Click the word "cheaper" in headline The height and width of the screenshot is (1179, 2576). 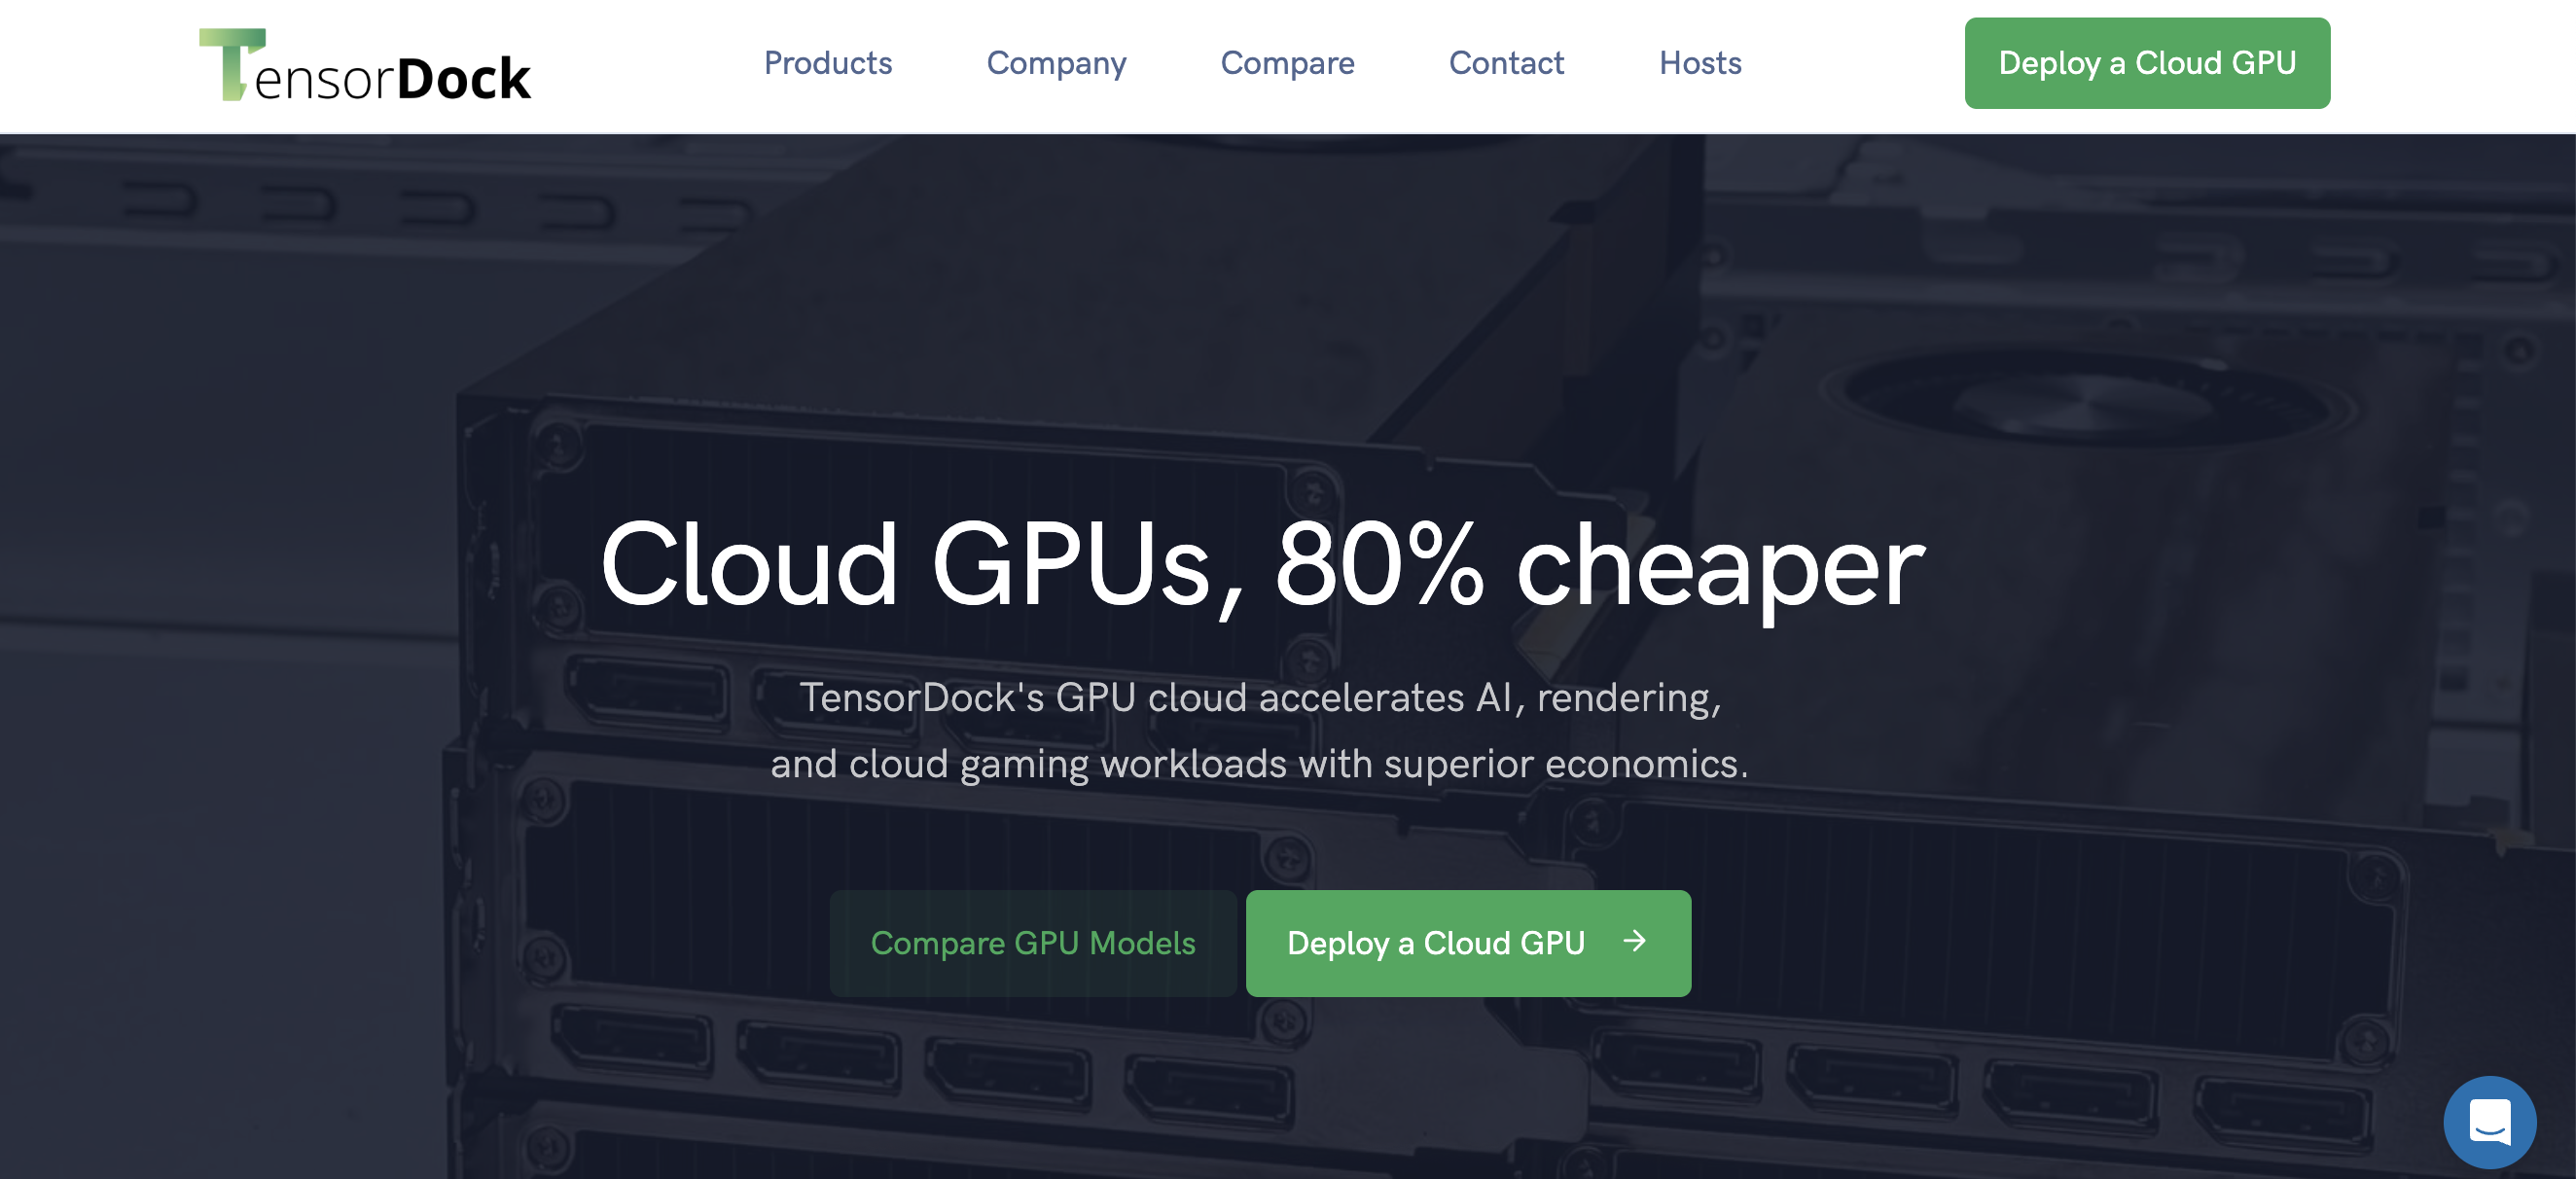pos(1720,568)
